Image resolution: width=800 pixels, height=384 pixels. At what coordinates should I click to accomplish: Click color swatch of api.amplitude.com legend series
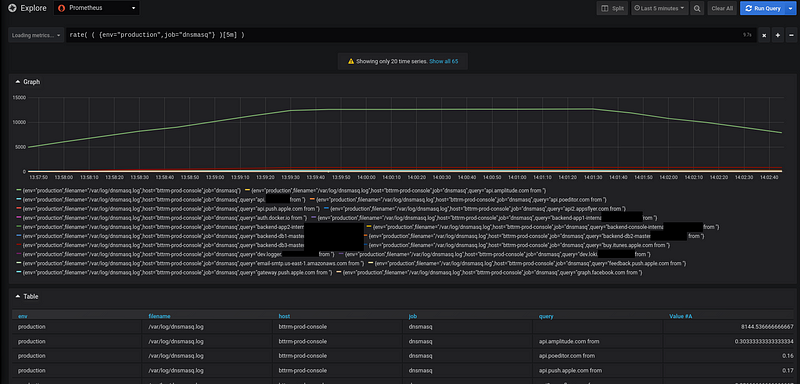pos(247,190)
